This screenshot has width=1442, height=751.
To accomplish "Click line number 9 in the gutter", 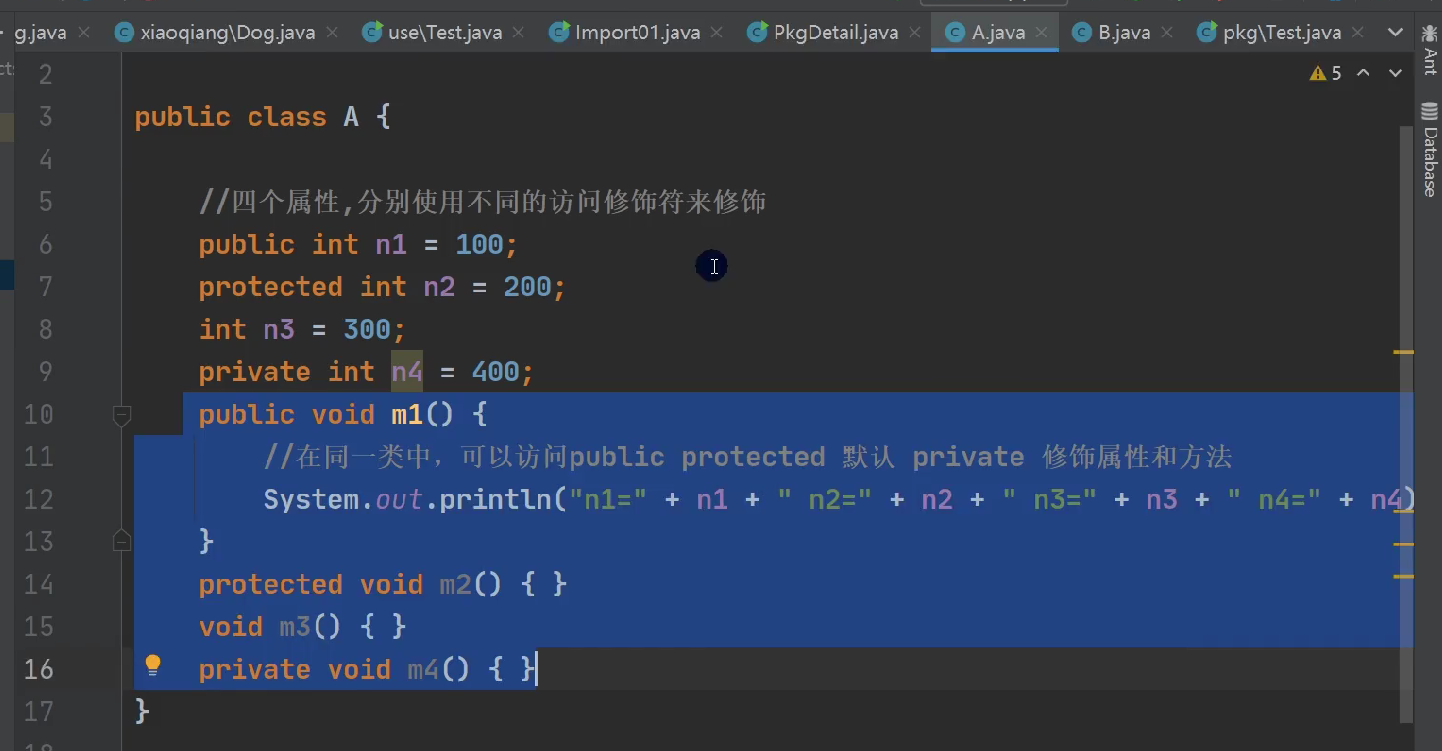I will click(x=46, y=372).
